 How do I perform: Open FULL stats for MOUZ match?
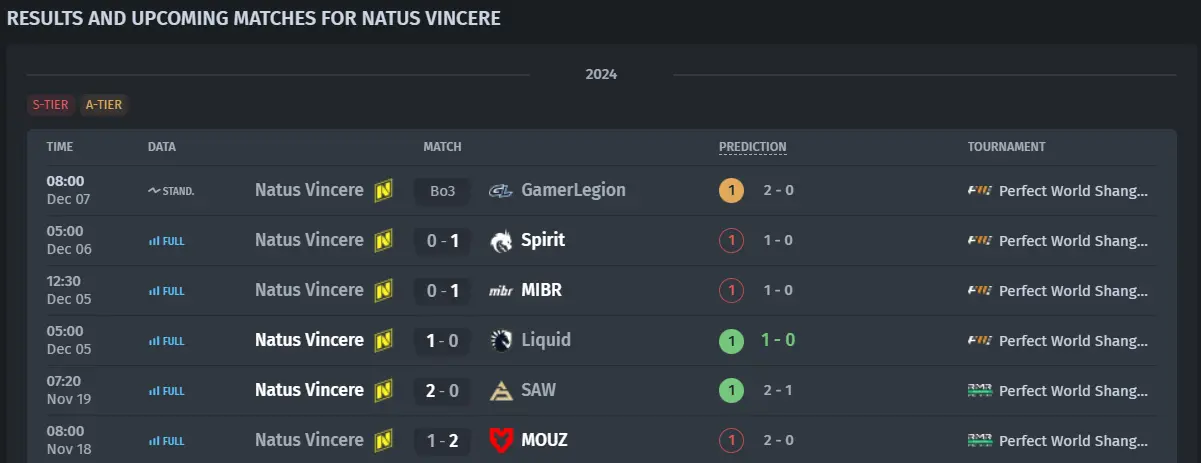point(166,441)
